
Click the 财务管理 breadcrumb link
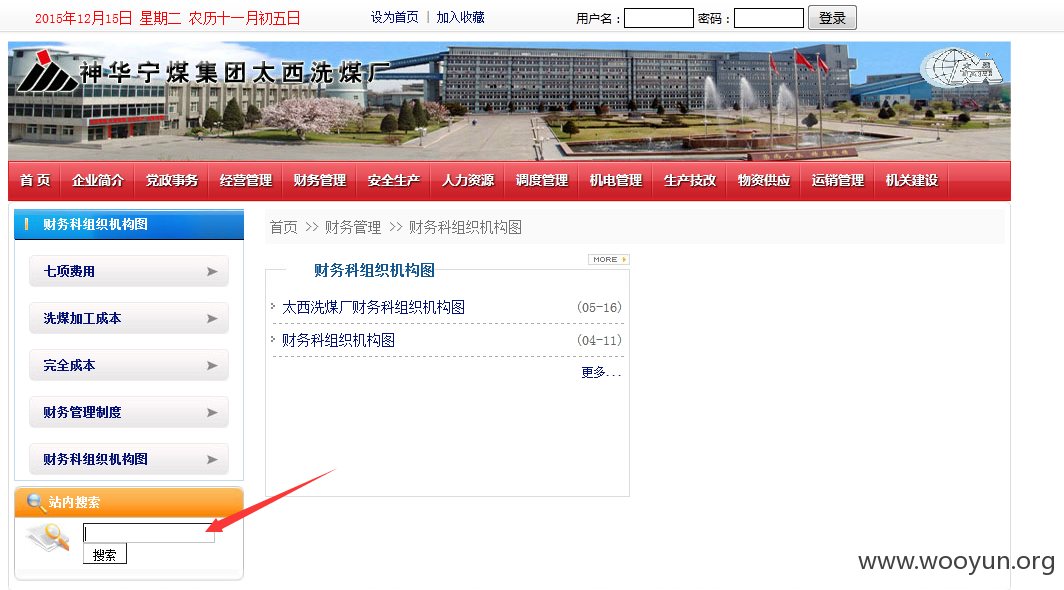353,227
